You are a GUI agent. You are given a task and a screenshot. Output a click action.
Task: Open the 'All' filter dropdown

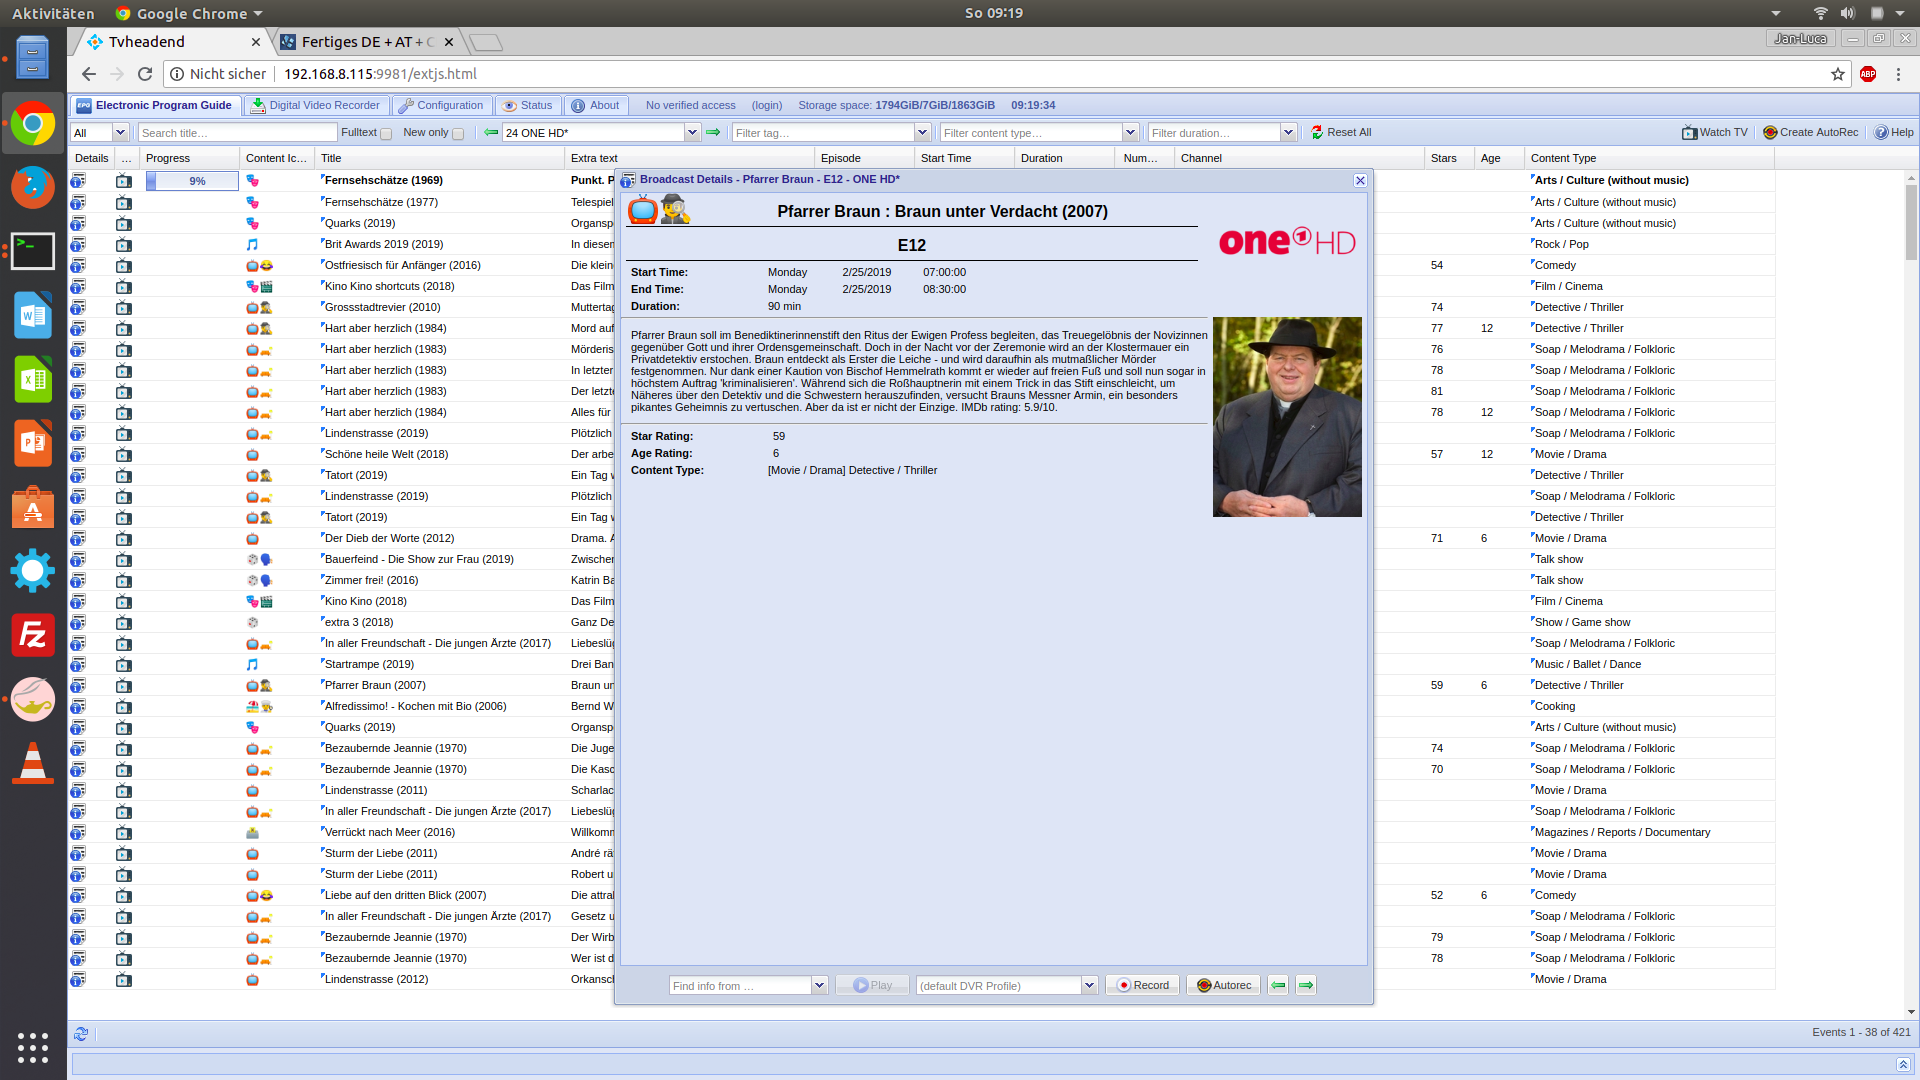(120, 132)
